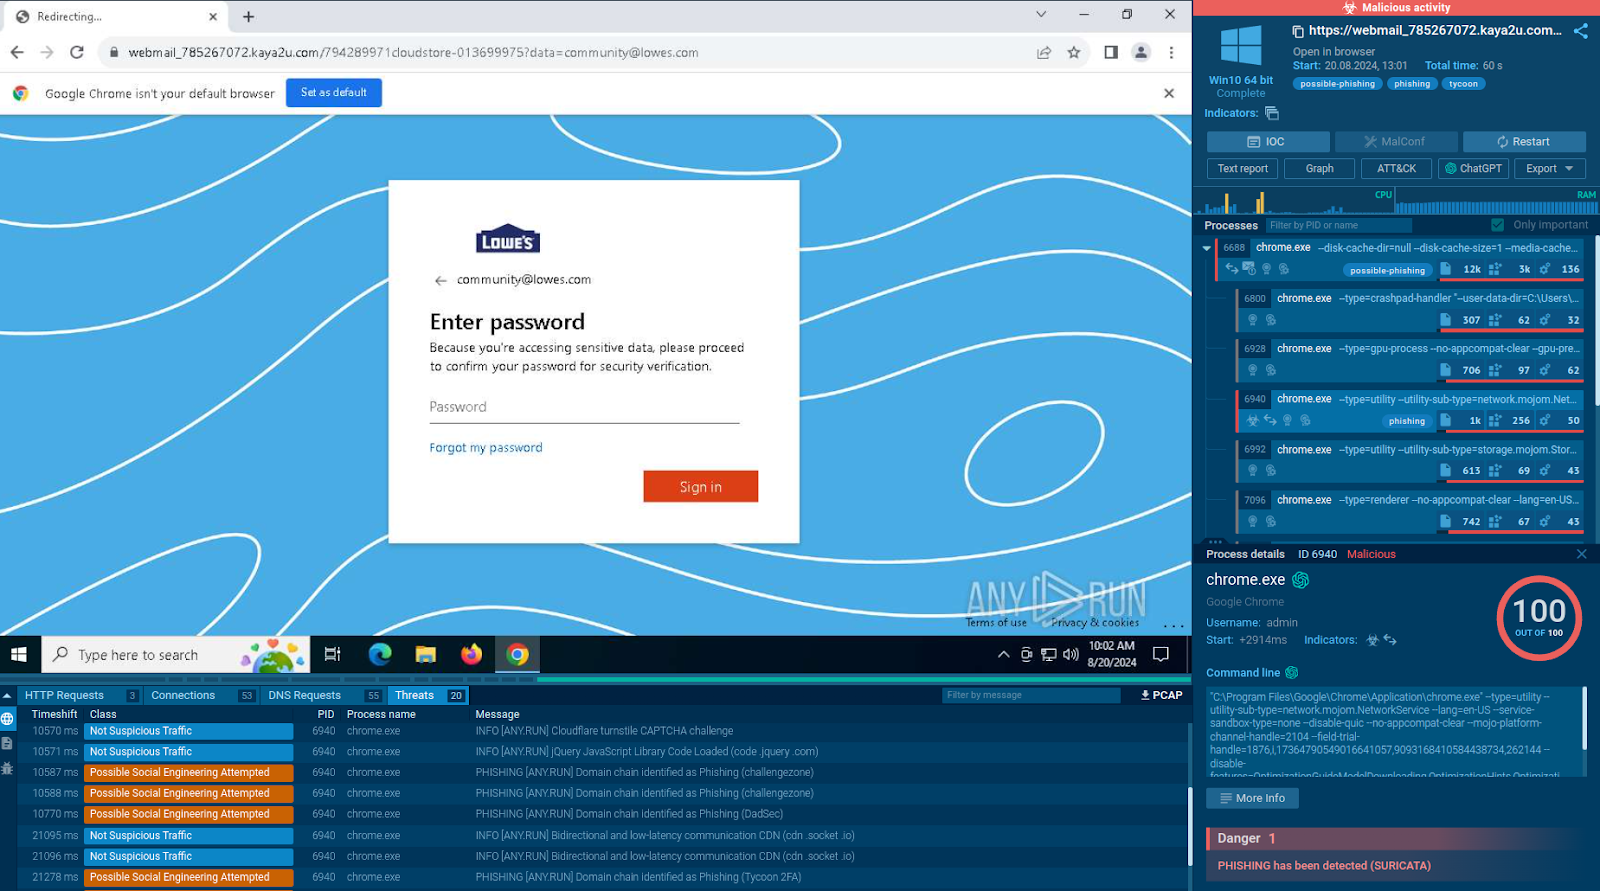Follow the Forgot my password link
The height and width of the screenshot is (891, 1600).
coord(486,448)
